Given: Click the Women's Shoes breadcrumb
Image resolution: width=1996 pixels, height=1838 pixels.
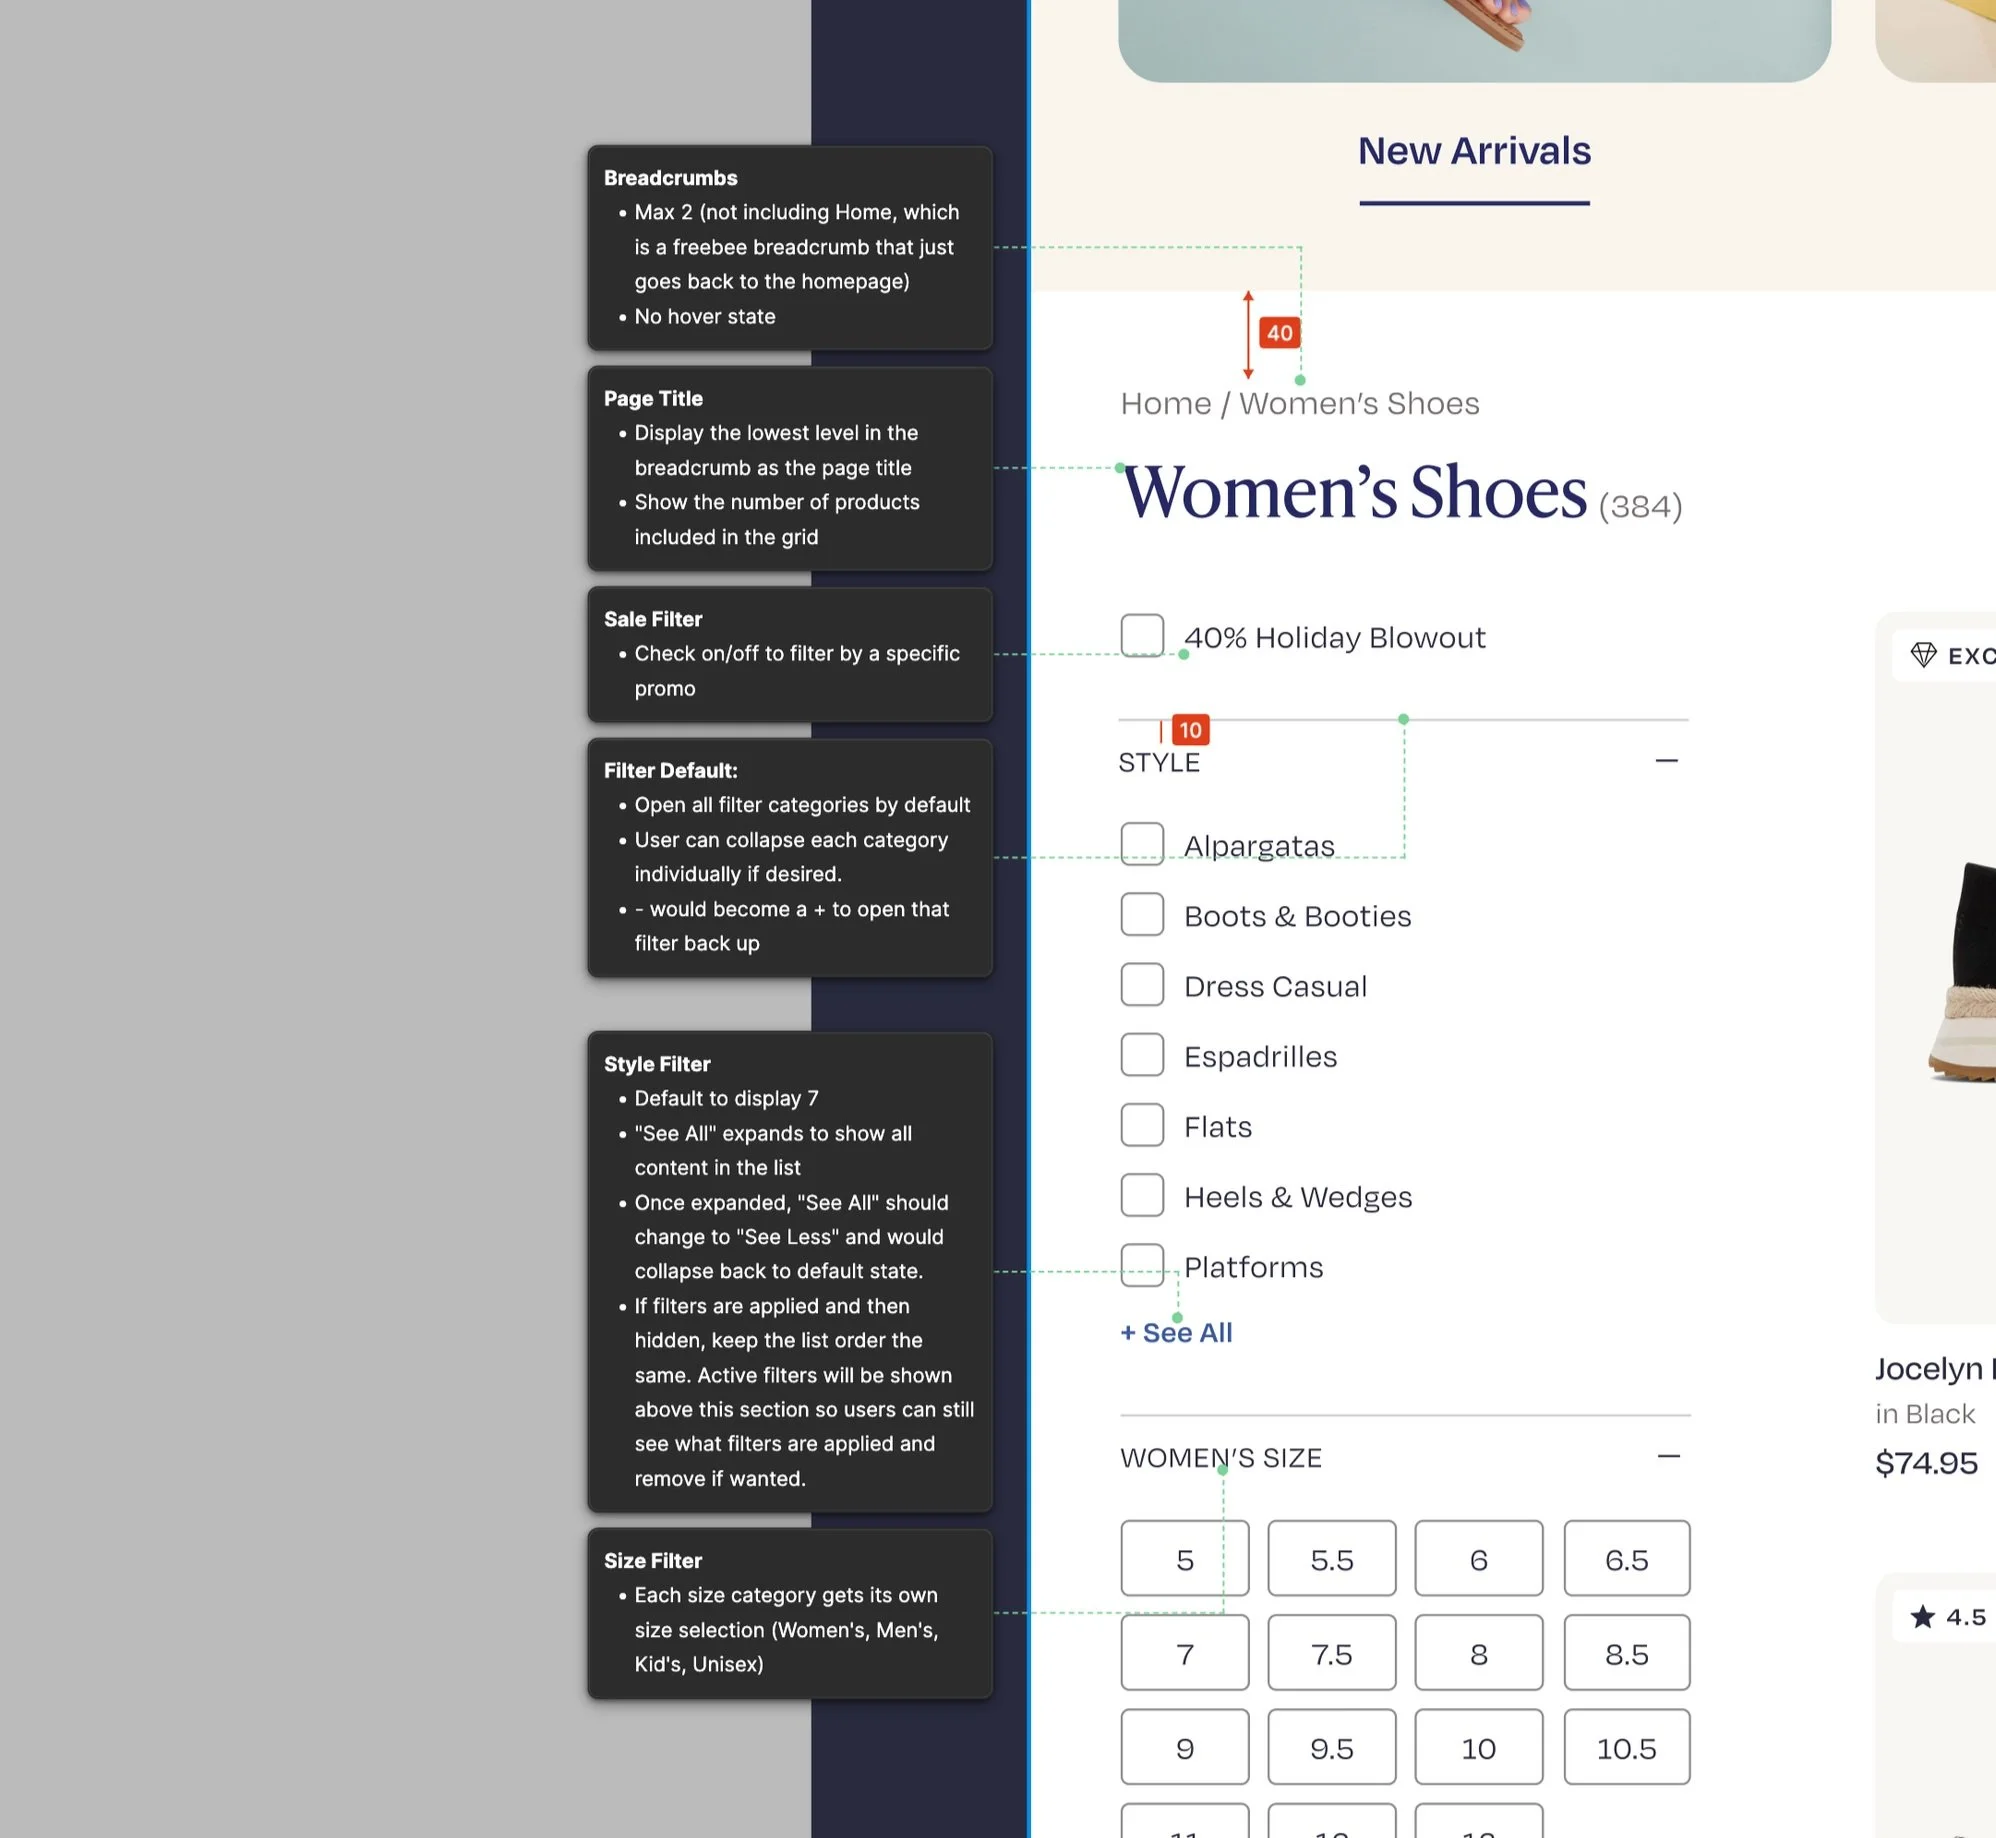Looking at the screenshot, I should click(1359, 404).
